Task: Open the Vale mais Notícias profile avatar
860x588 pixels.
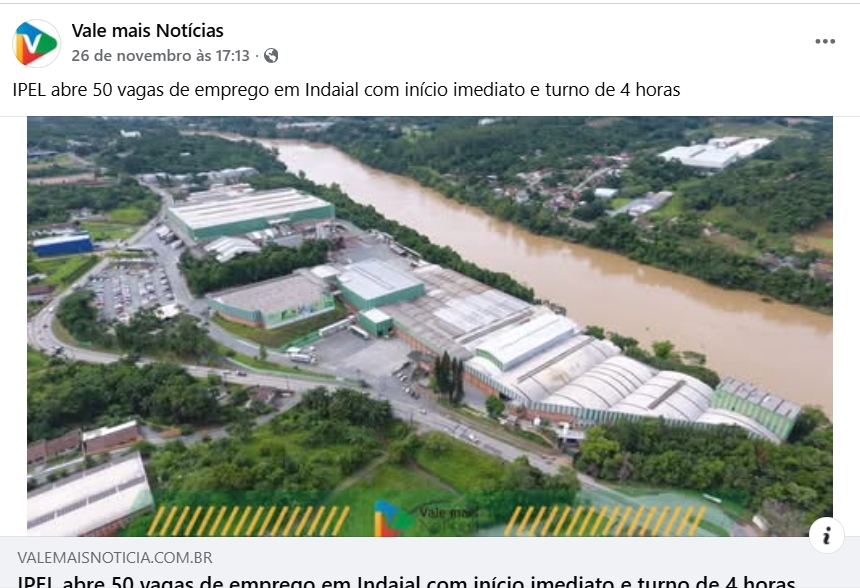Action: (x=36, y=43)
